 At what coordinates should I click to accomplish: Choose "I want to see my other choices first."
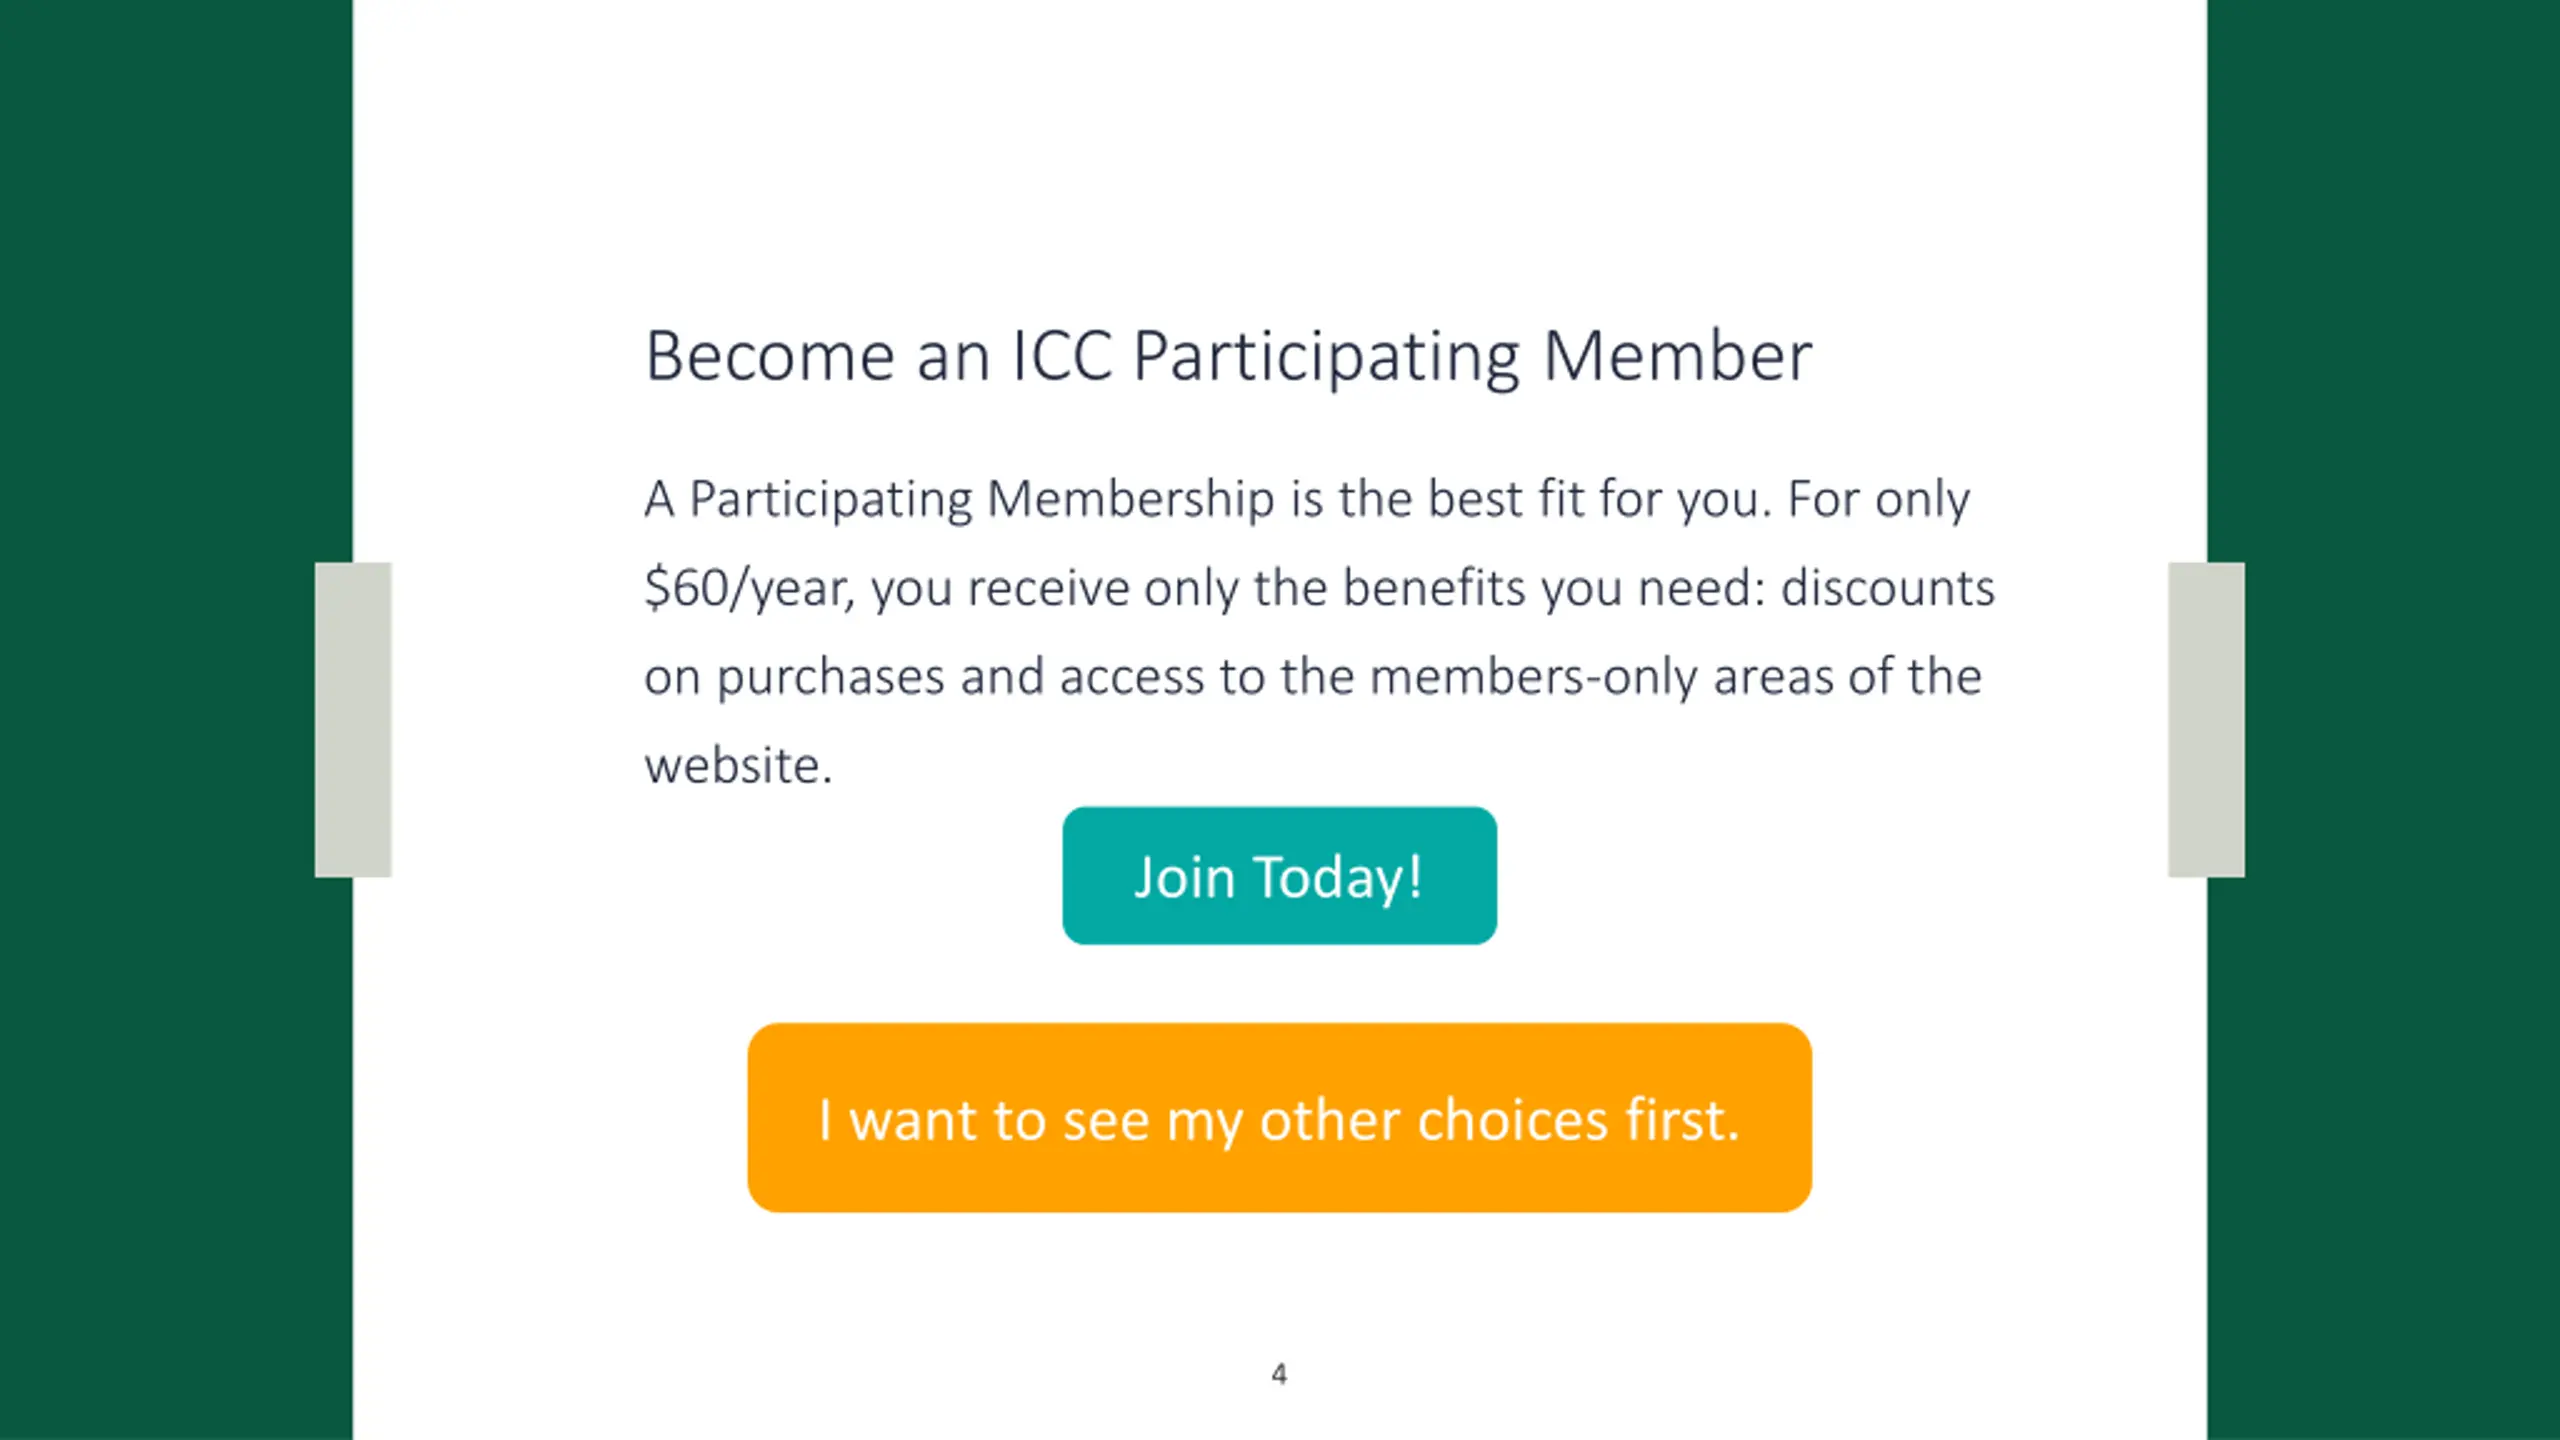coord(1279,1118)
